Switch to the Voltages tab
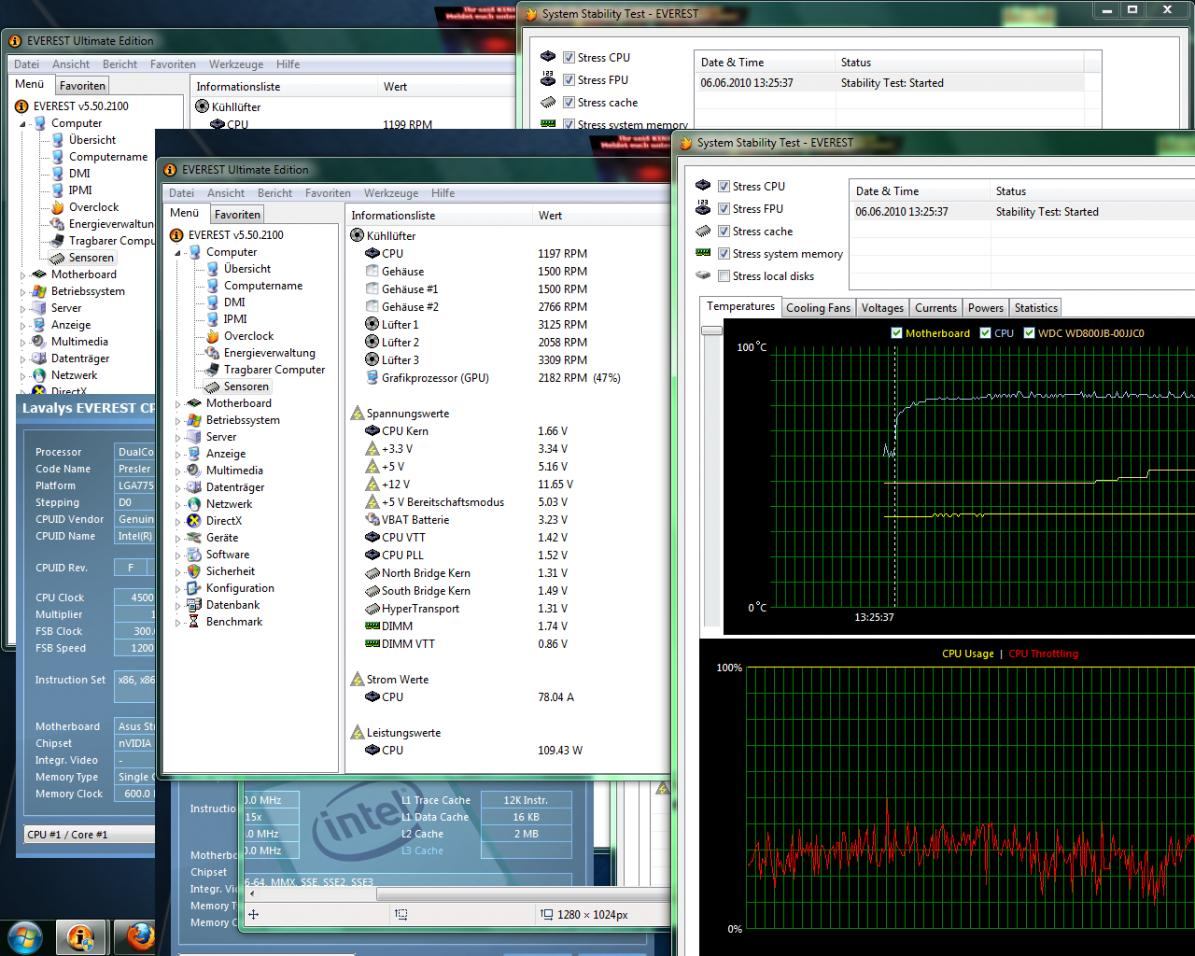This screenshot has width=1195, height=956. tap(882, 308)
